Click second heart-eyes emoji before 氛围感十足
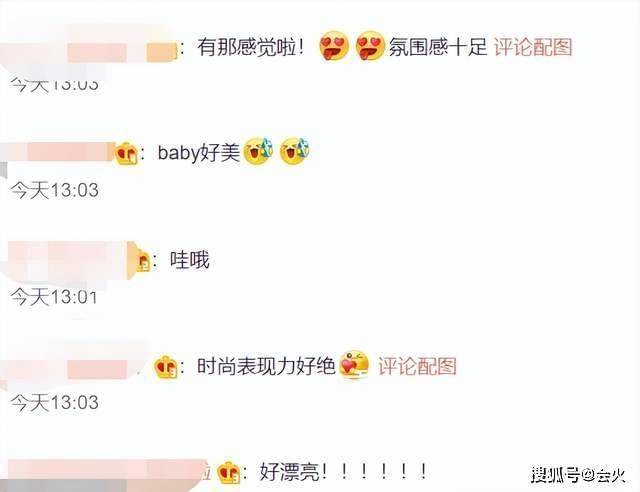 click(x=370, y=45)
